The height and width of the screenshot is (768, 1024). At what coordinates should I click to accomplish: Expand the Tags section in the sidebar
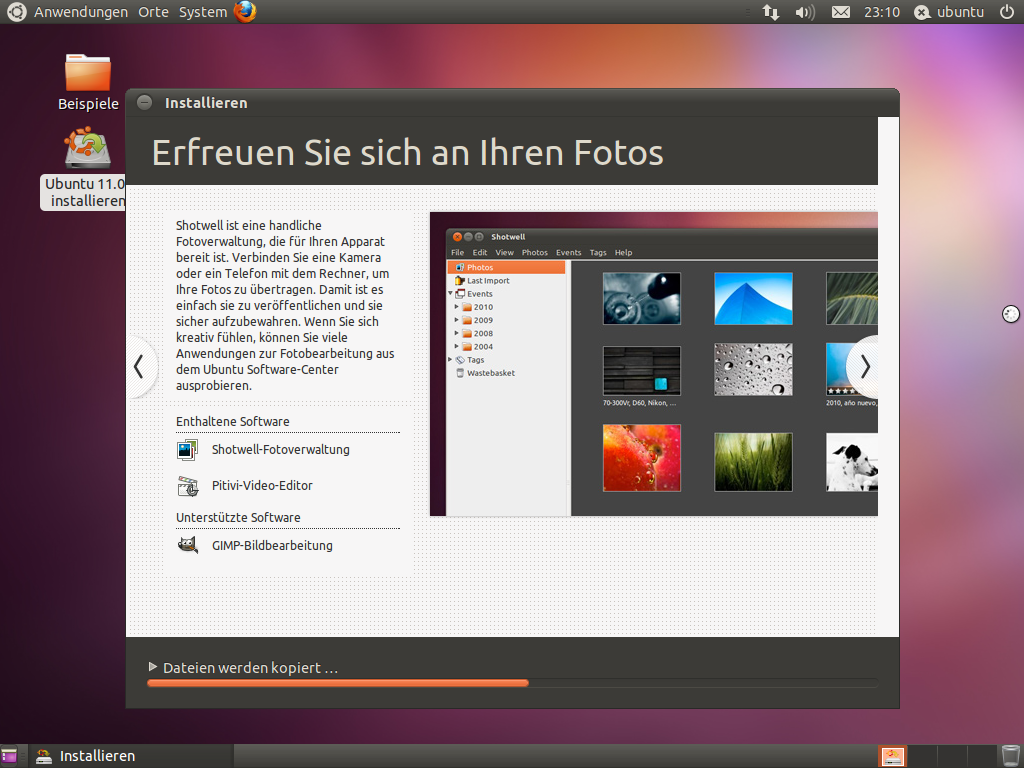click(x=450, y=359)
